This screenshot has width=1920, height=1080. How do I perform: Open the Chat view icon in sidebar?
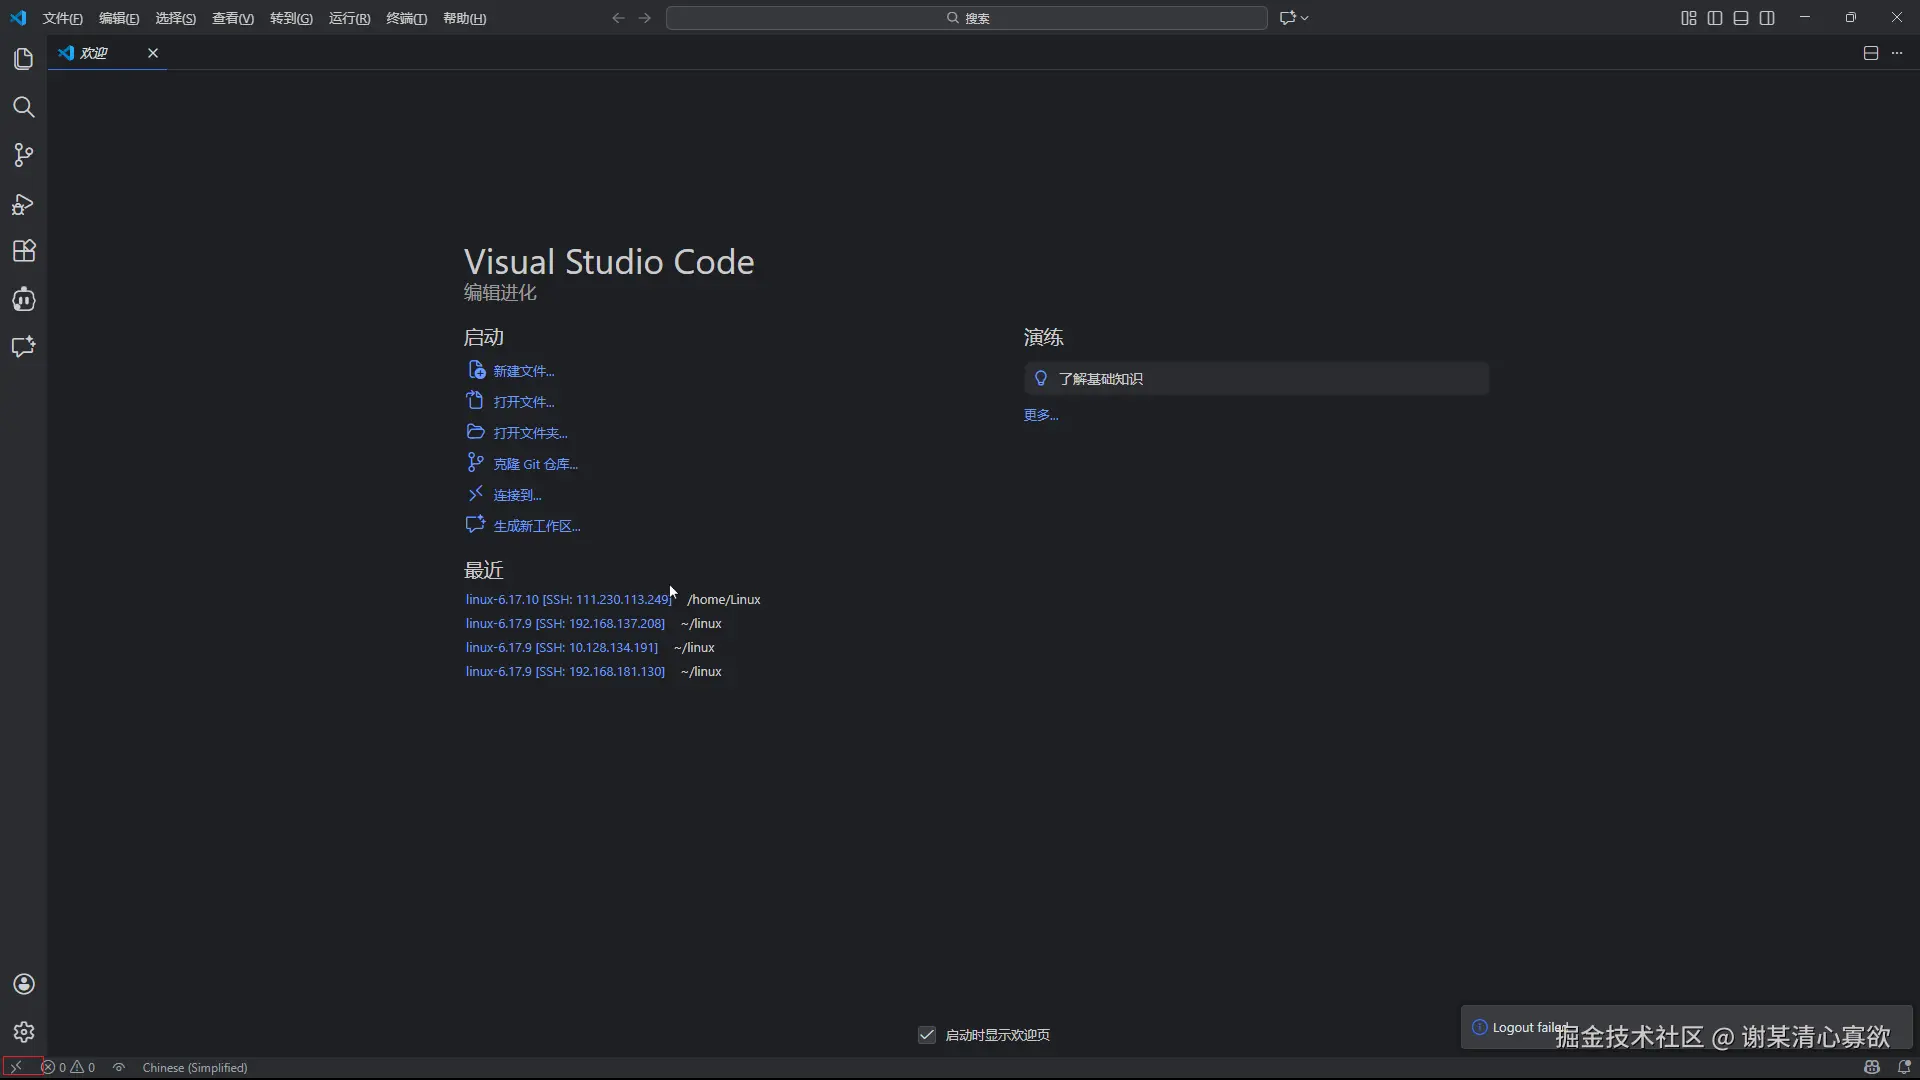(x=23, y=347)
